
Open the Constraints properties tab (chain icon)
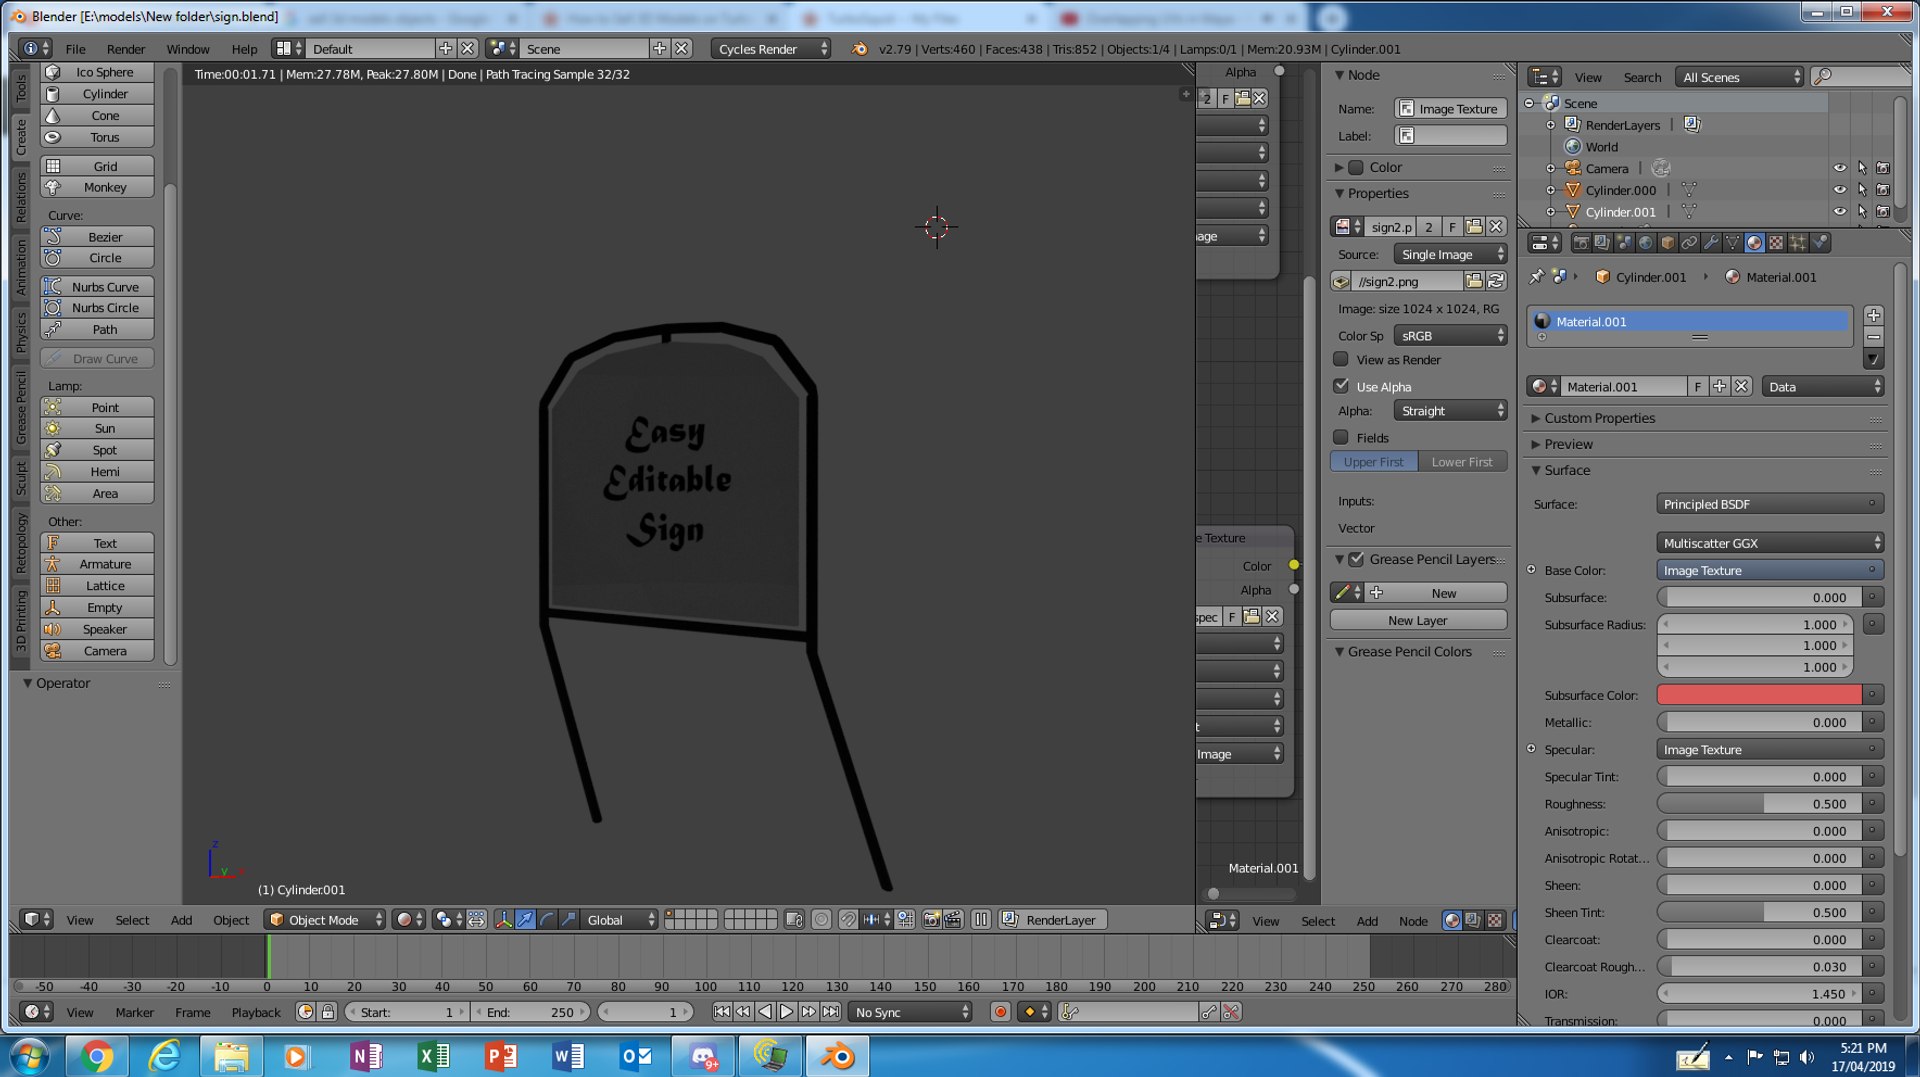1689,243
